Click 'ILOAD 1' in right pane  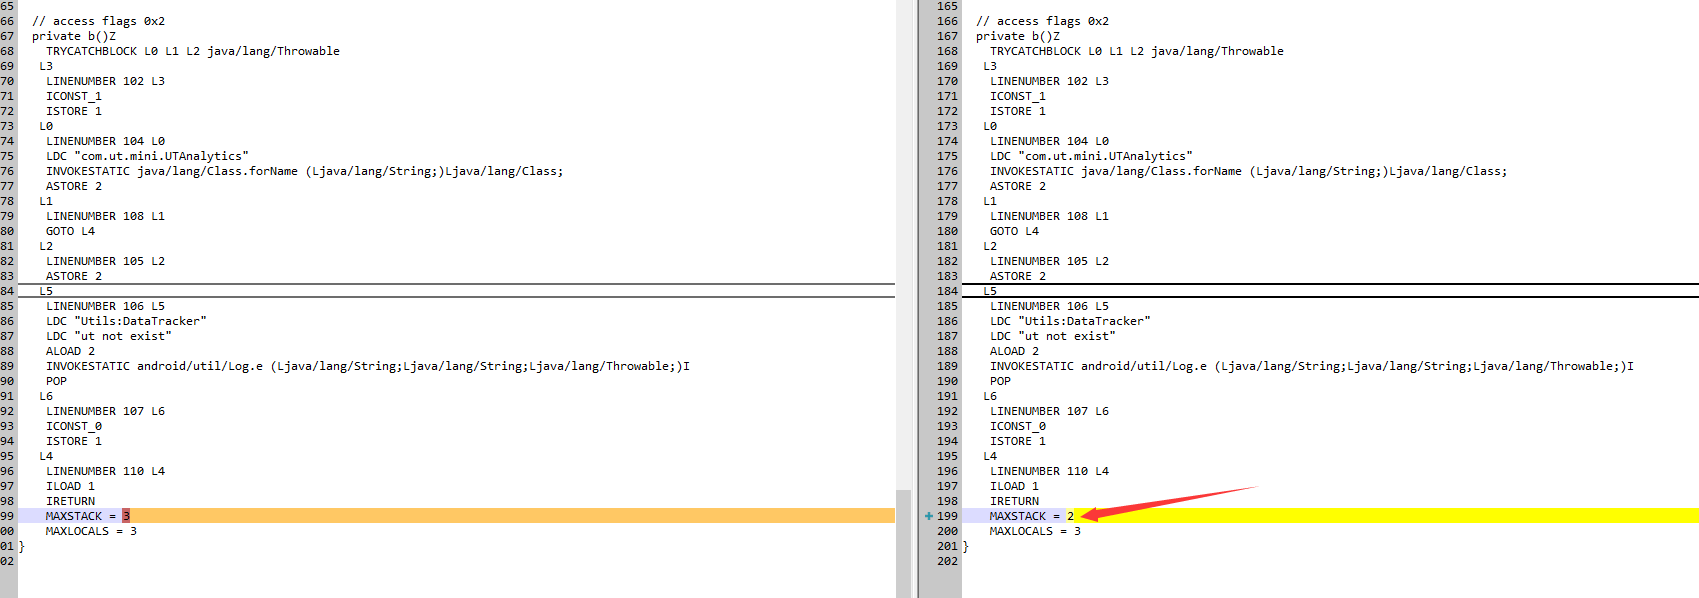pyautogui.click(x=1014, y=486)
